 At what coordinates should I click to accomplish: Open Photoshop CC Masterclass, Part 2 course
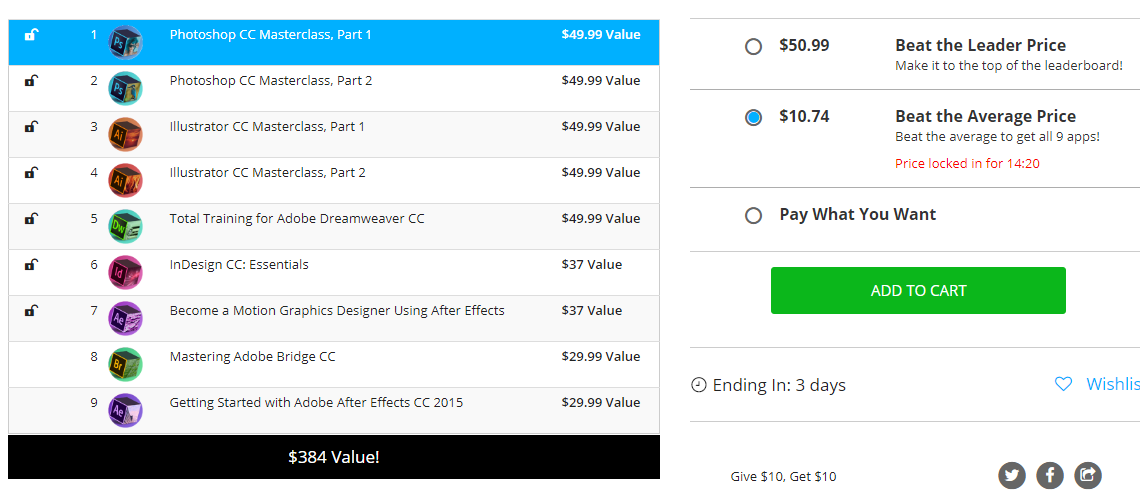pos(270,81)
